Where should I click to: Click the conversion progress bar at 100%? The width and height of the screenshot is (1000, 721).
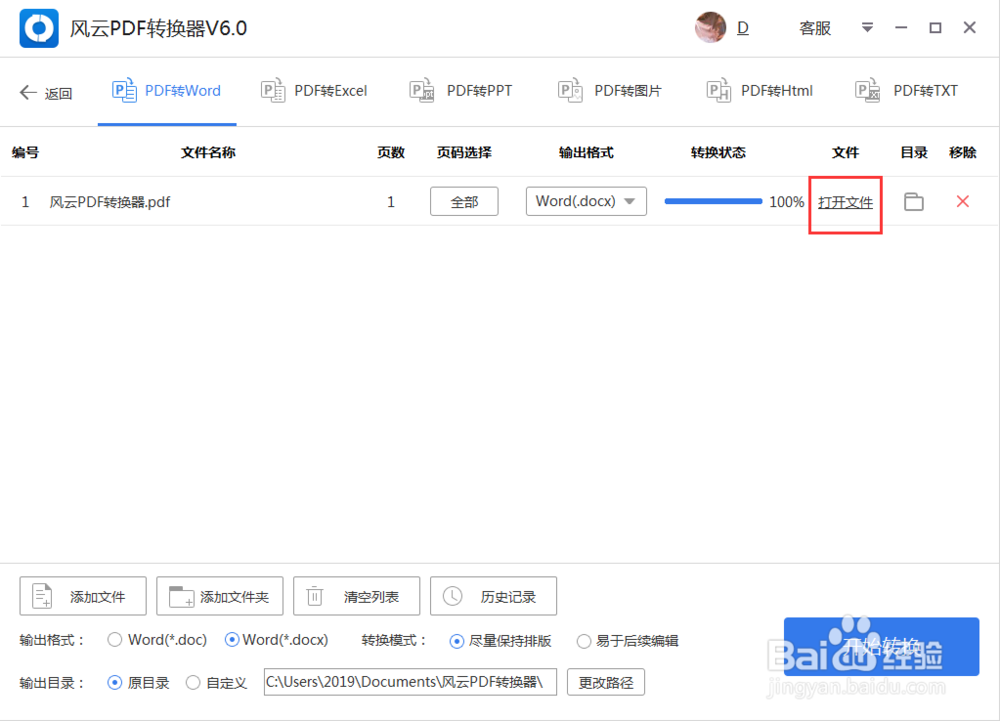[x=713, y=201]
